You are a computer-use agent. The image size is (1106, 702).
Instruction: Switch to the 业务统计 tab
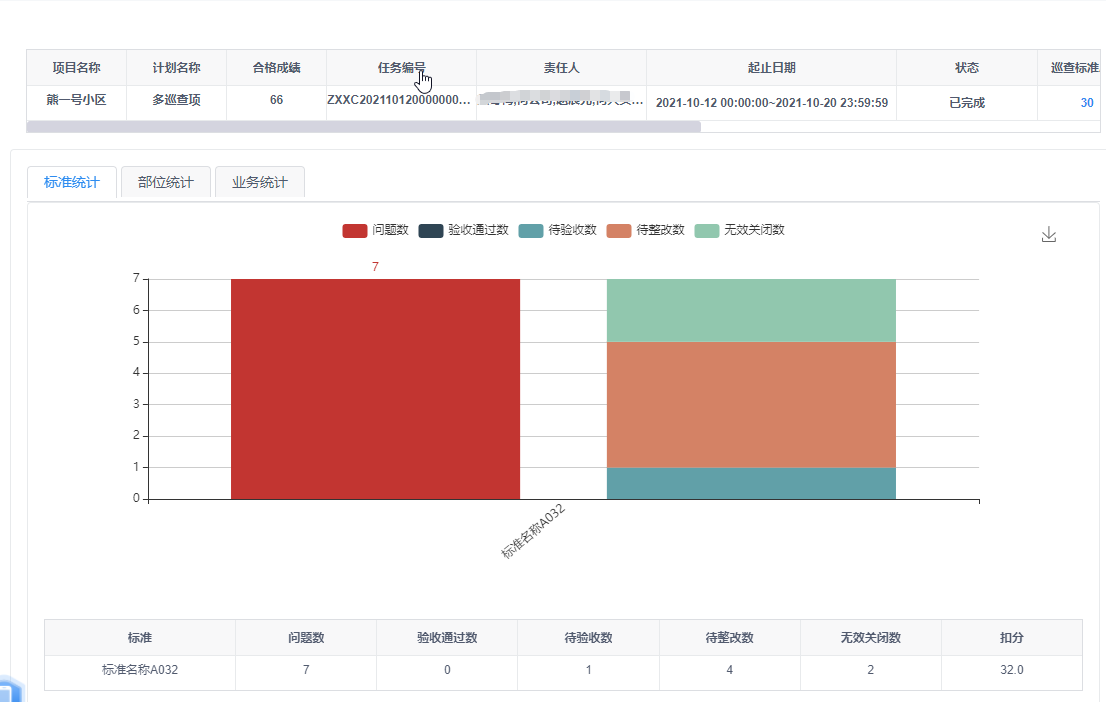point(260,182)
